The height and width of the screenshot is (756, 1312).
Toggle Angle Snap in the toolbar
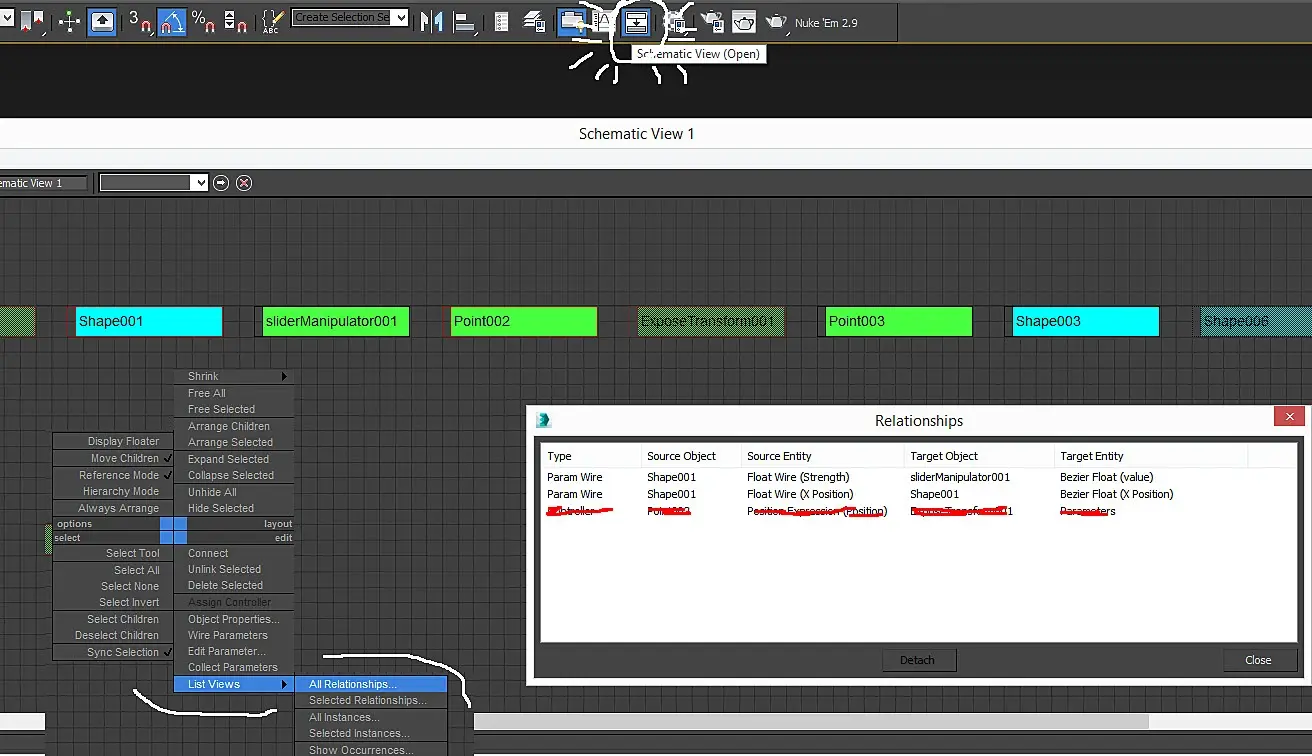172,21
